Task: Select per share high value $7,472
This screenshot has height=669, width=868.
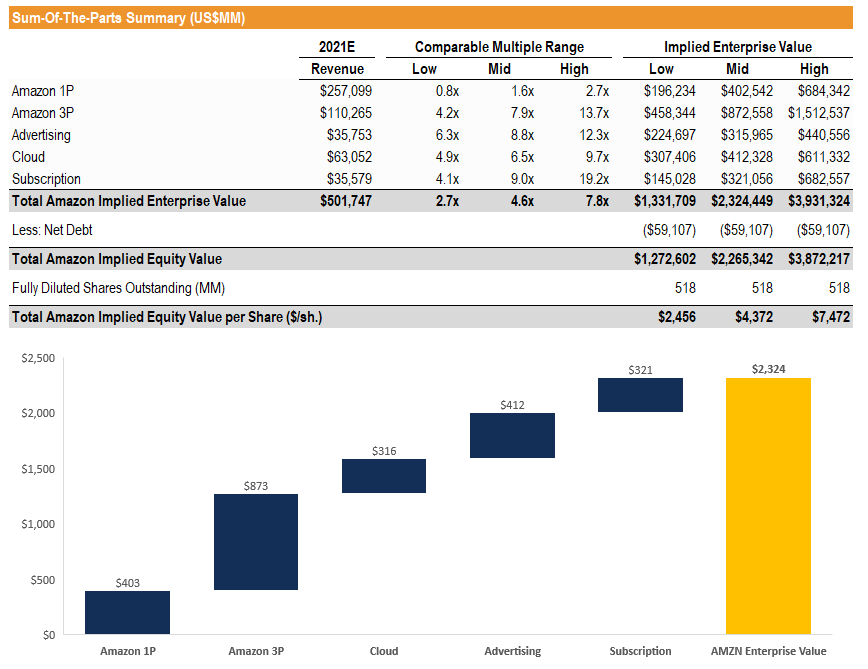Action: (831, 317)
